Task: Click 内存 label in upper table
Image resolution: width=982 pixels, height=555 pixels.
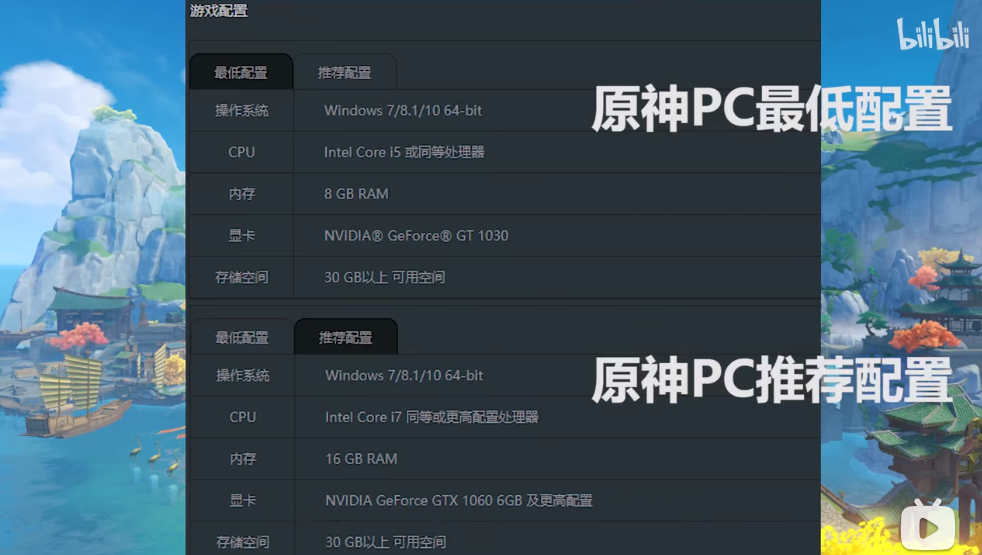Action: click(242, 194)
